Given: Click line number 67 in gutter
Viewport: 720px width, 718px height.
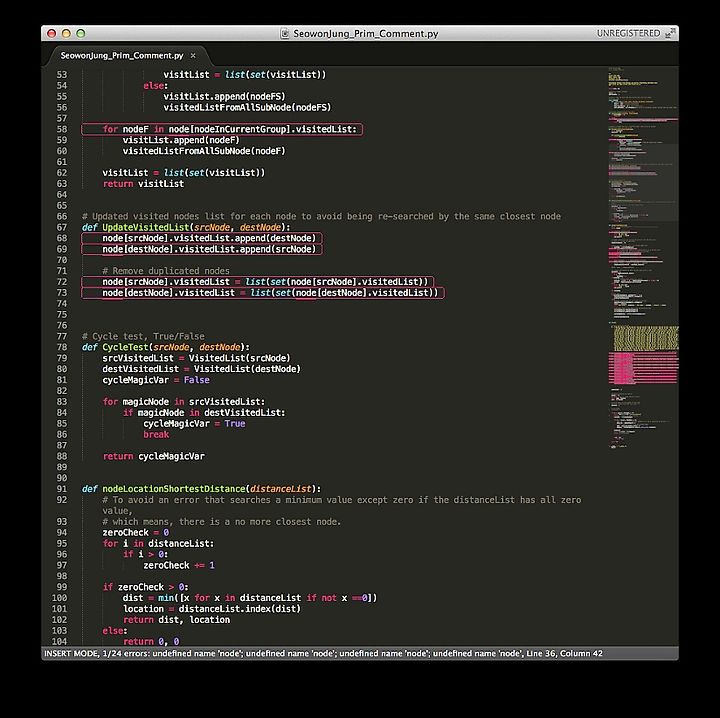Looking at the screenshot, I should [x=62, y=227].
